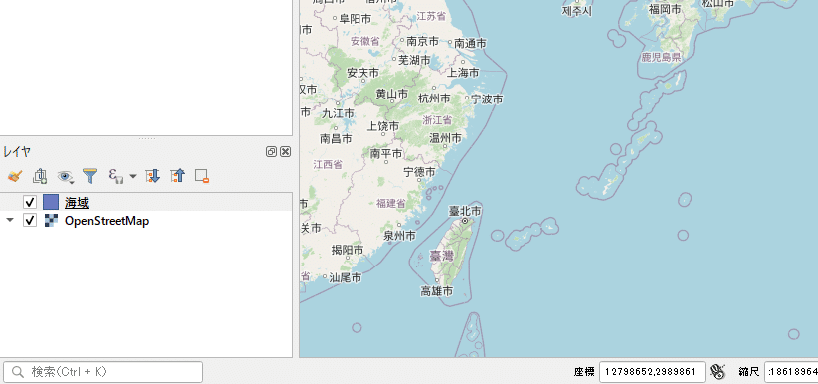This screenshot has width=818, height=384.
Task: Click 福建省 label on the map
Action: (x=390, y=203)
